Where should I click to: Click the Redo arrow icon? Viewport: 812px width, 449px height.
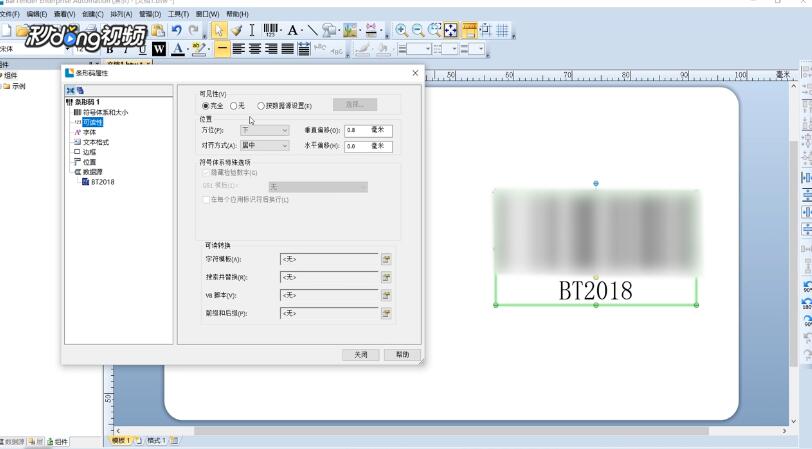coord(194,30)
